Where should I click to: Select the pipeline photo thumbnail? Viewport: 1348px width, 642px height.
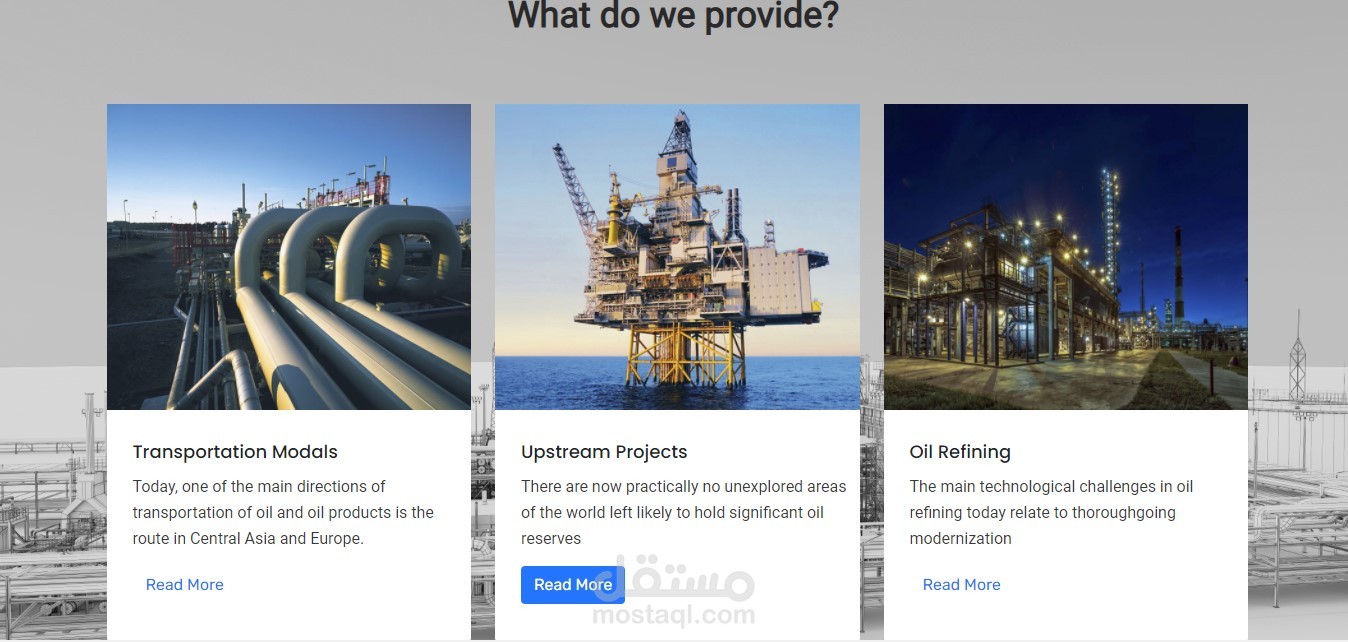click(x=289, y=257)
